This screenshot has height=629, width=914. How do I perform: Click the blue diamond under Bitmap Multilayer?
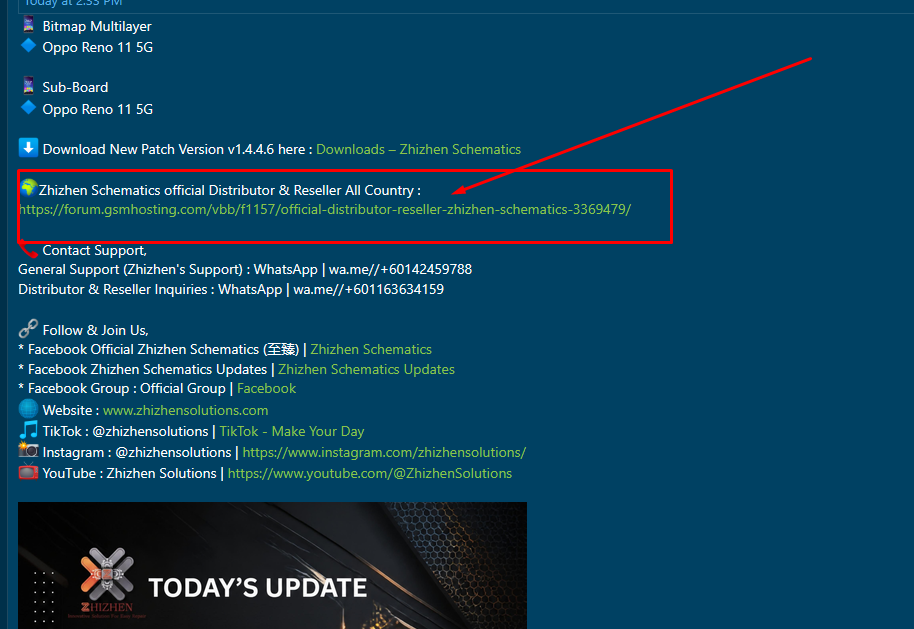28,45
